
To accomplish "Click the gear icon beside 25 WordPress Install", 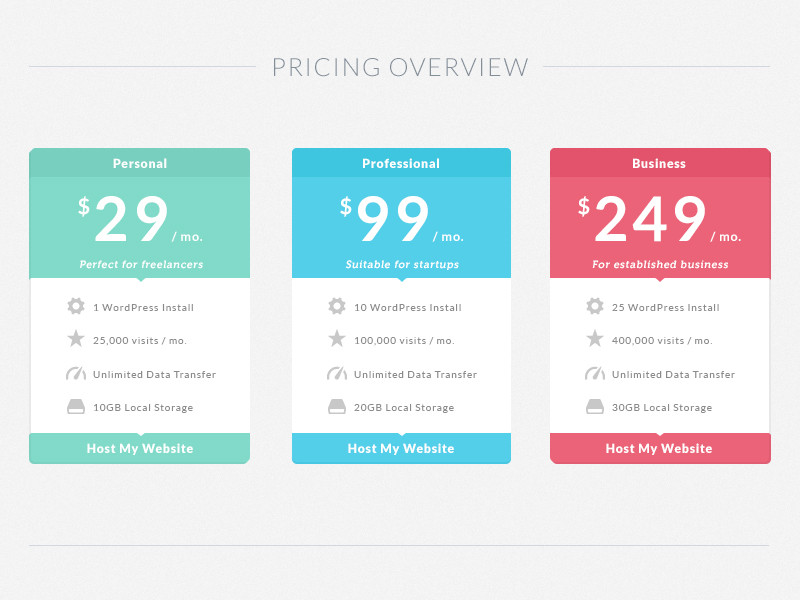I will [595, 306].
